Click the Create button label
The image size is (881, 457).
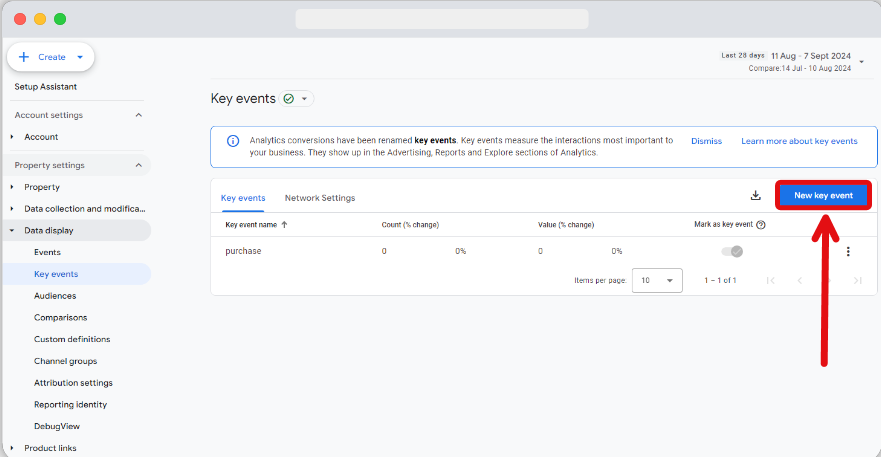click(52, 57)
